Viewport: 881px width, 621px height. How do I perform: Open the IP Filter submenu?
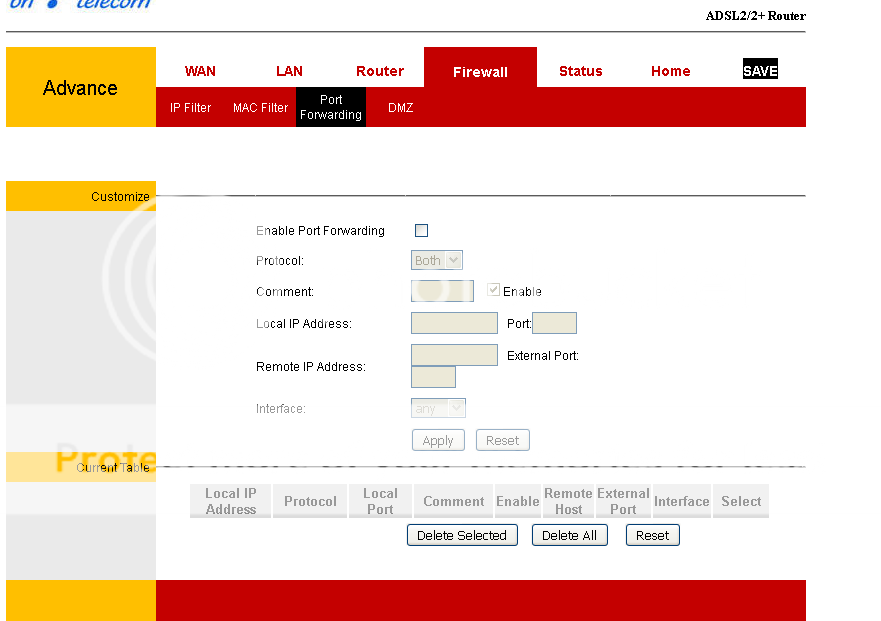pyautogui.click(x=190, y=107)
